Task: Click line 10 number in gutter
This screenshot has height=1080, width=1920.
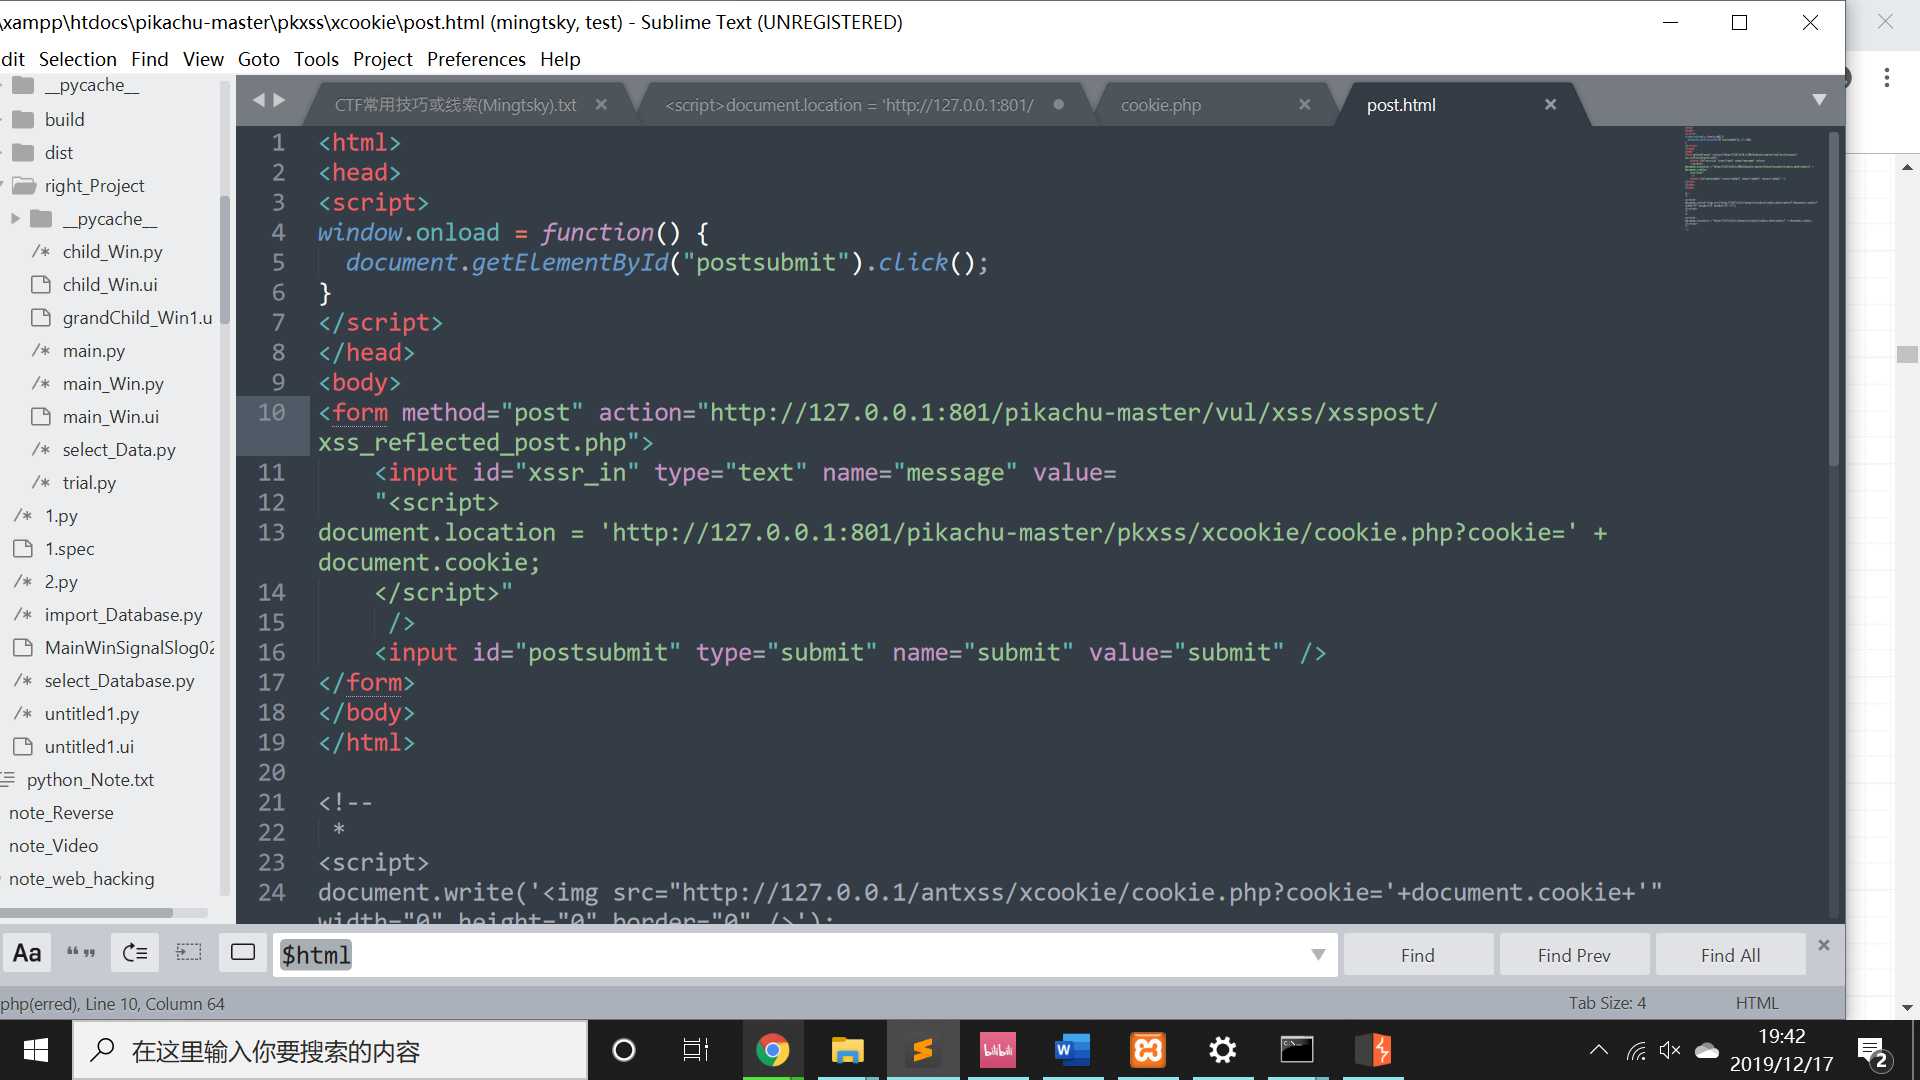Action: coord(271,412)
